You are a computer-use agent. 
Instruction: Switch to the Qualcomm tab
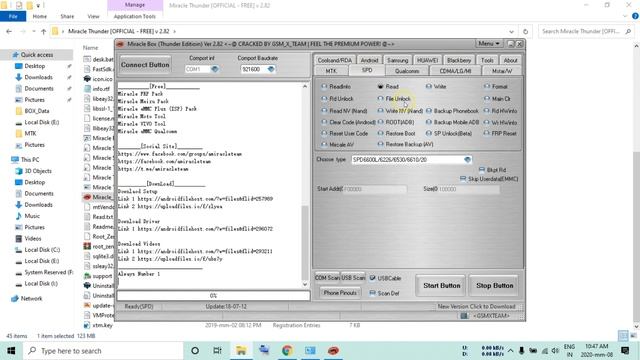pyautogui.click(x=407, y=71)
